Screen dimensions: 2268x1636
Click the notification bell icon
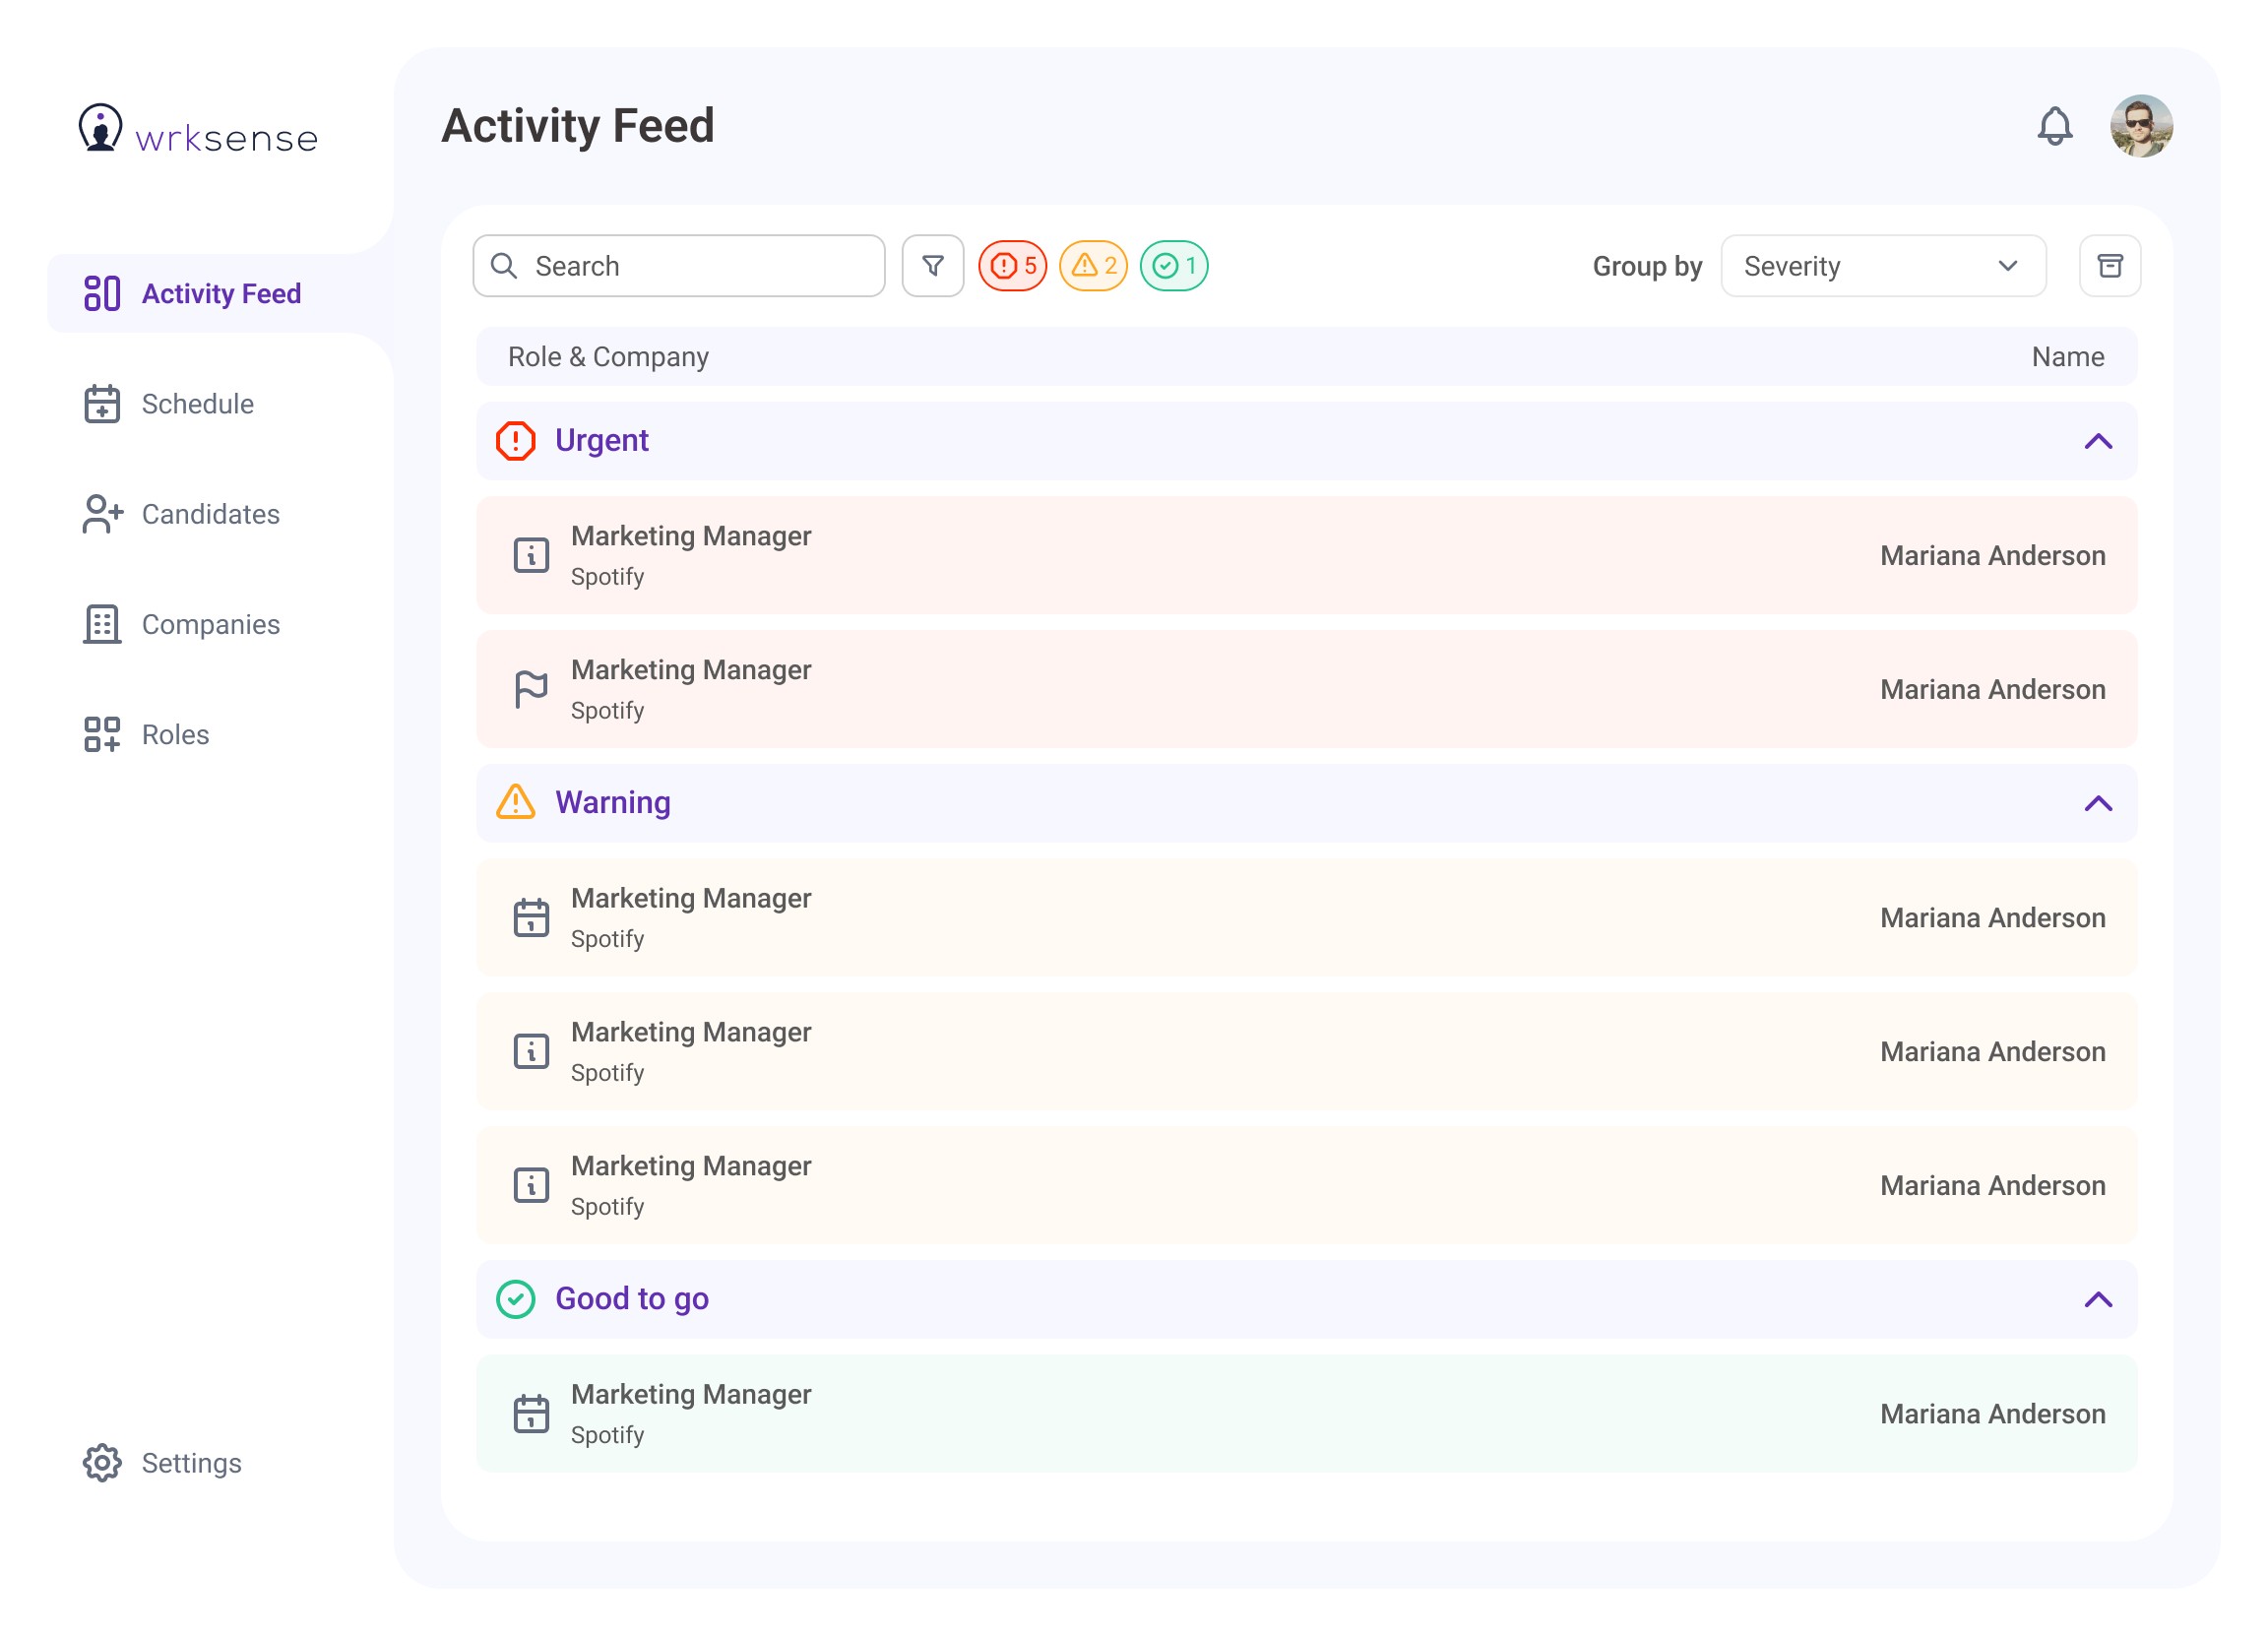click(x=2054, y=127)
